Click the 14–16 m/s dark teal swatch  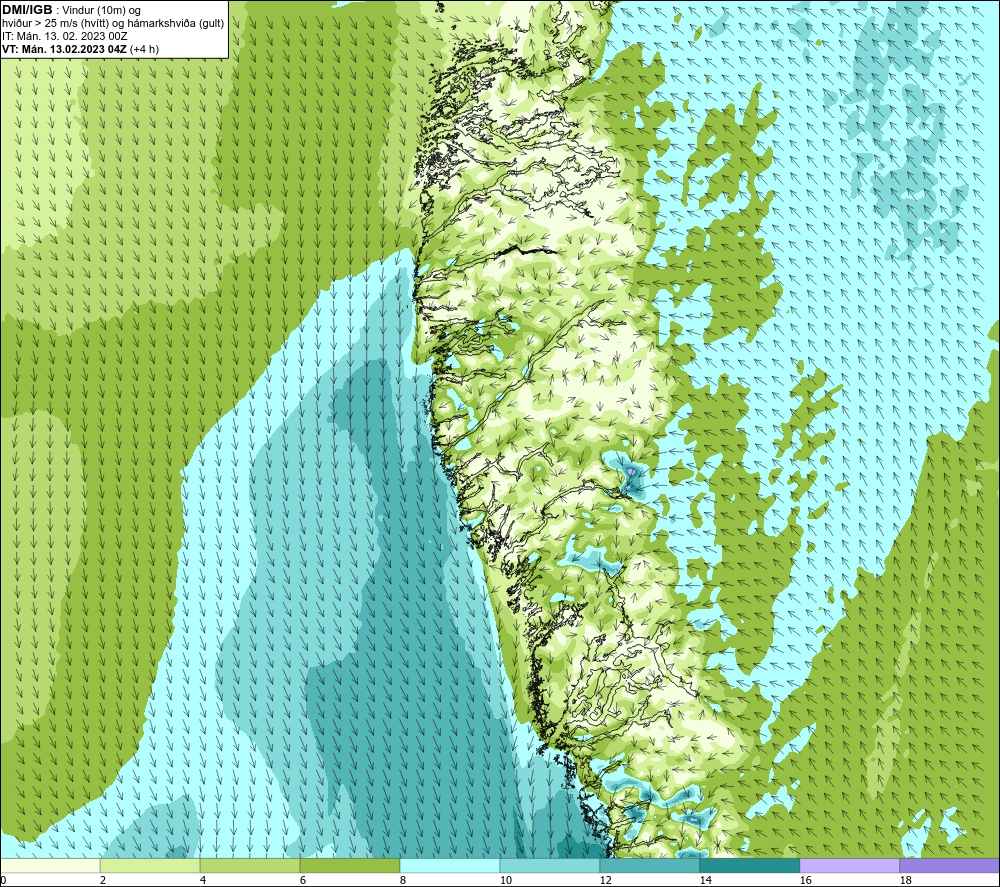pos(749,865)
